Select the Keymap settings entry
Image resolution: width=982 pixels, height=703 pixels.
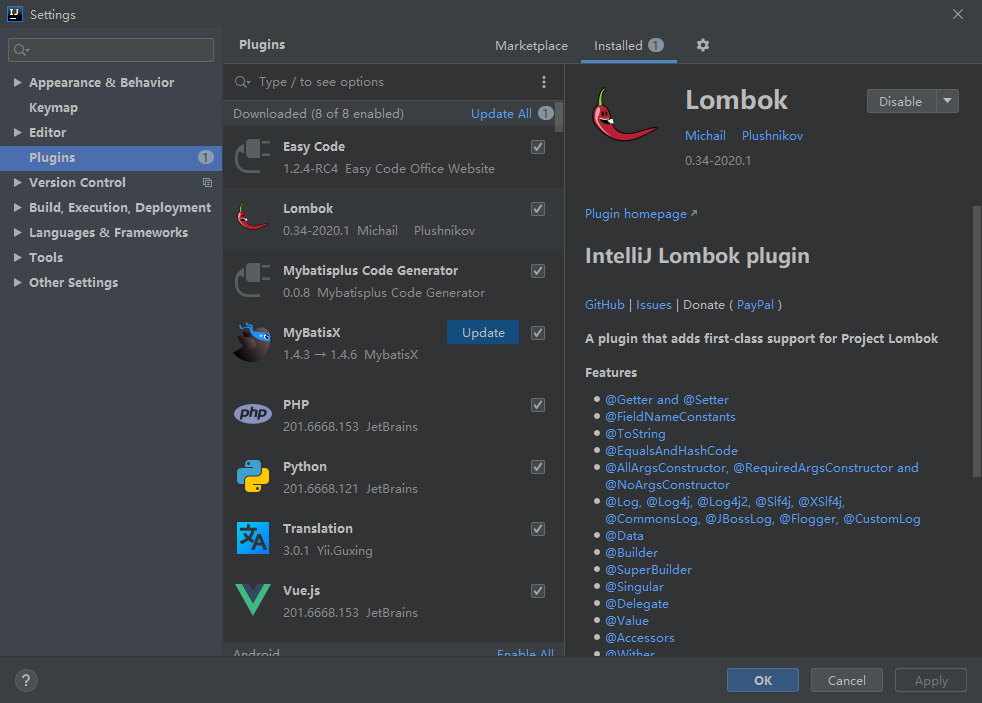pos(53,108)
